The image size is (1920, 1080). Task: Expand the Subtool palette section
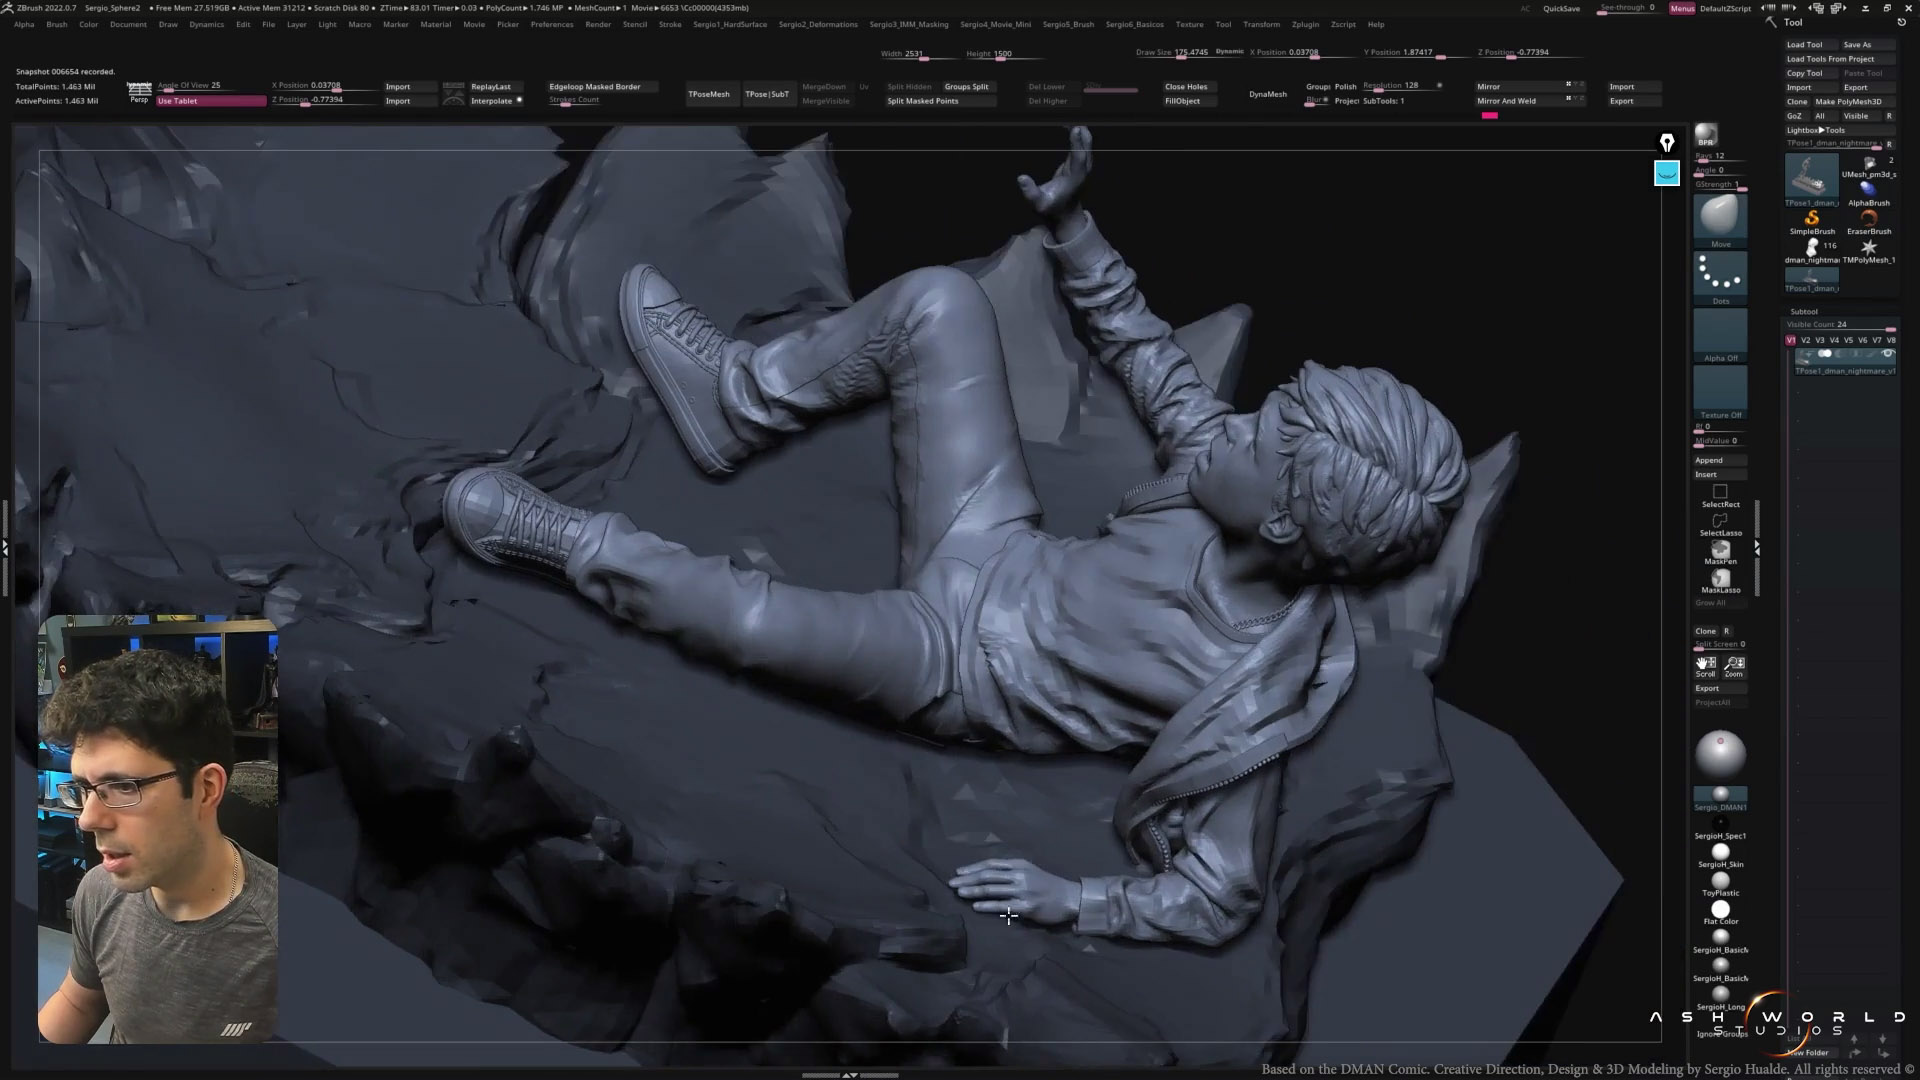(x=1804, y=311)
